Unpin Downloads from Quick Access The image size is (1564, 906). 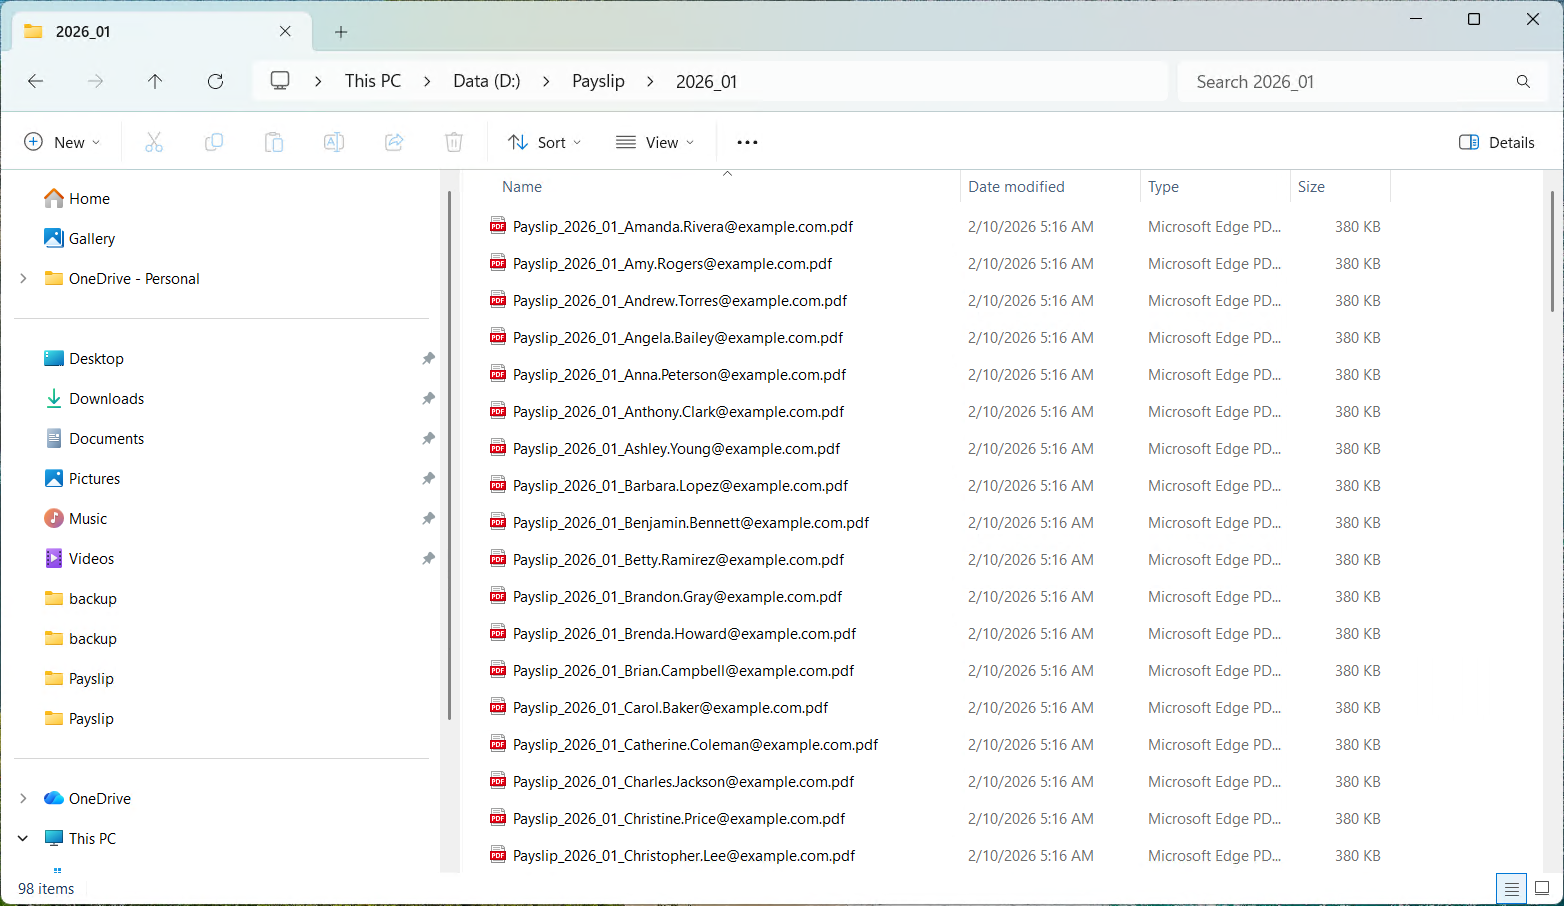click(x=428, y=398)
